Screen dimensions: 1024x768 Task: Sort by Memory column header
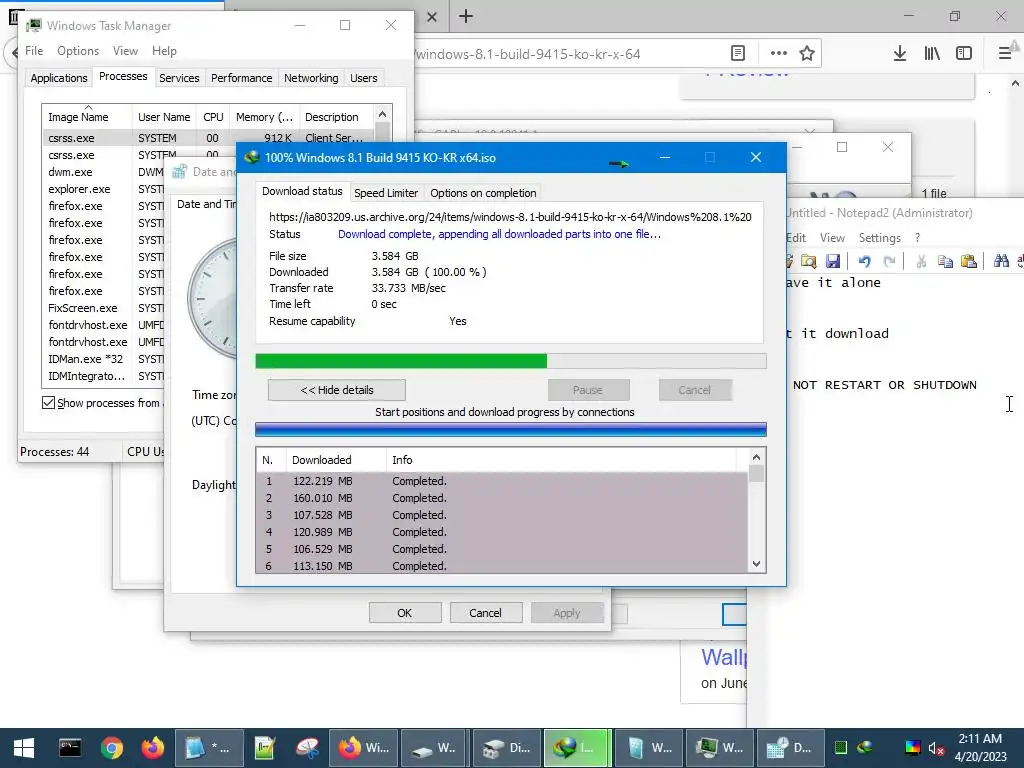click(x=264, y=117)
